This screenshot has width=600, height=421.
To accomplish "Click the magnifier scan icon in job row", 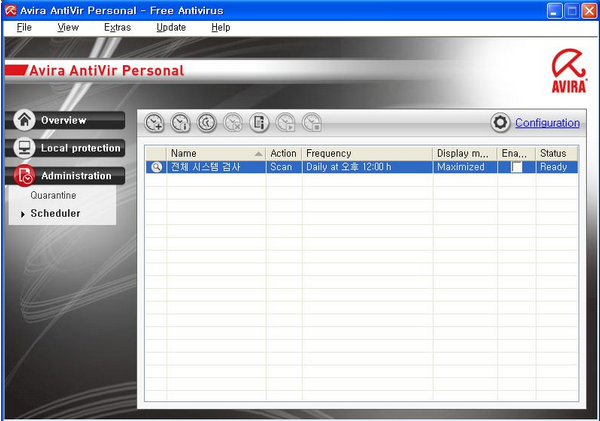I will (156, 167).
